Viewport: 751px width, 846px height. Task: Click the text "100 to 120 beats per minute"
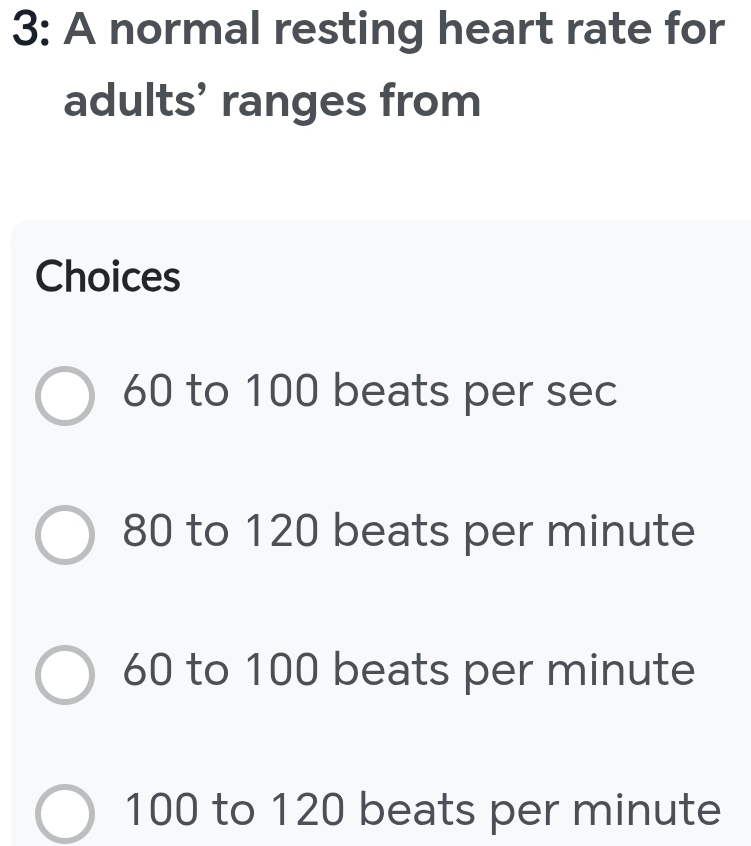[420, 812]
